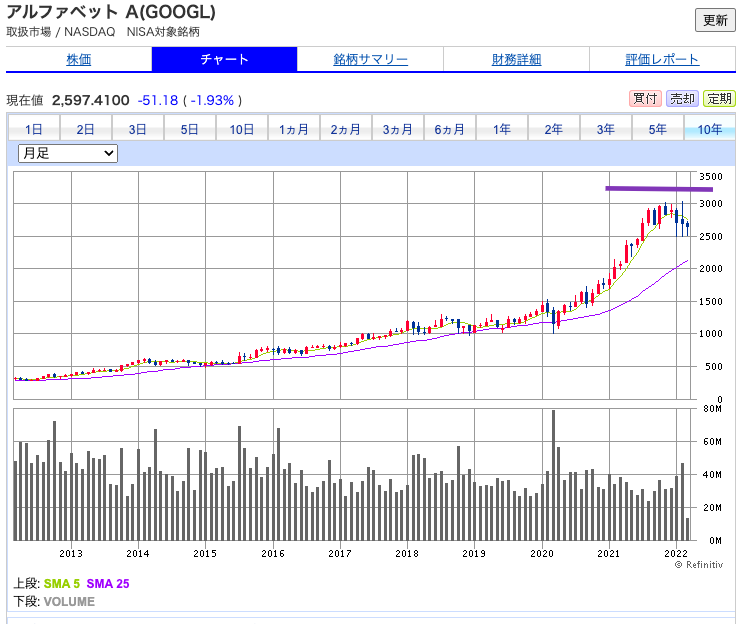The height and width of the screenshot is (624, 742).
Task: Click the 80M volume axis label
Action: [x=712, y=408]
